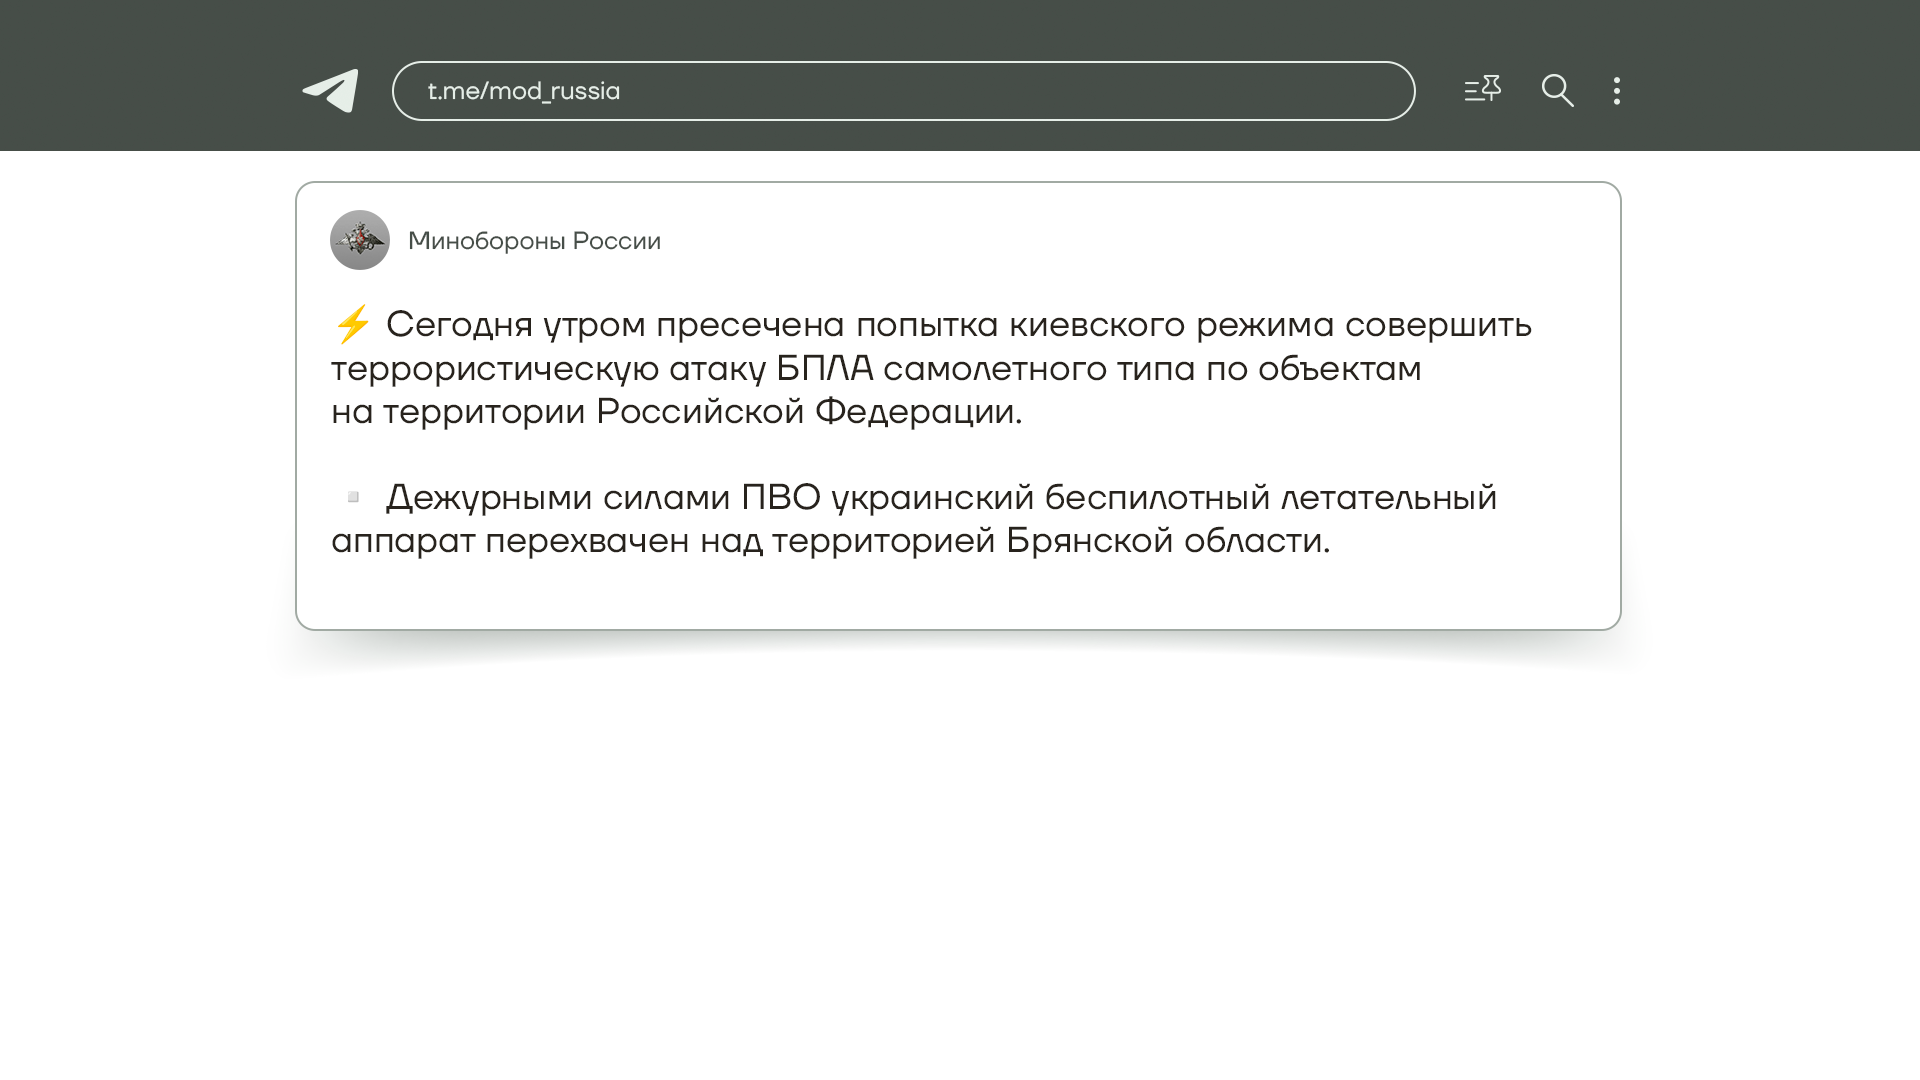Click small gray square emoji before Дежурными

coord(353,497)
